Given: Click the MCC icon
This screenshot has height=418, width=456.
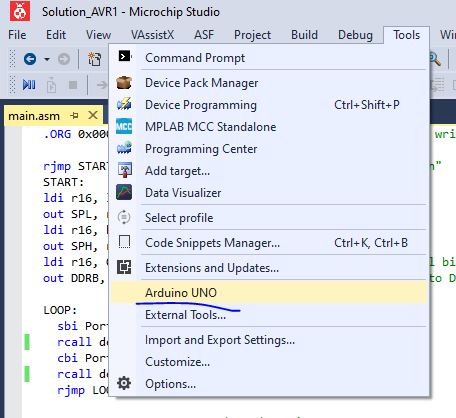Looking at the screenshot, I should point(124,126).
